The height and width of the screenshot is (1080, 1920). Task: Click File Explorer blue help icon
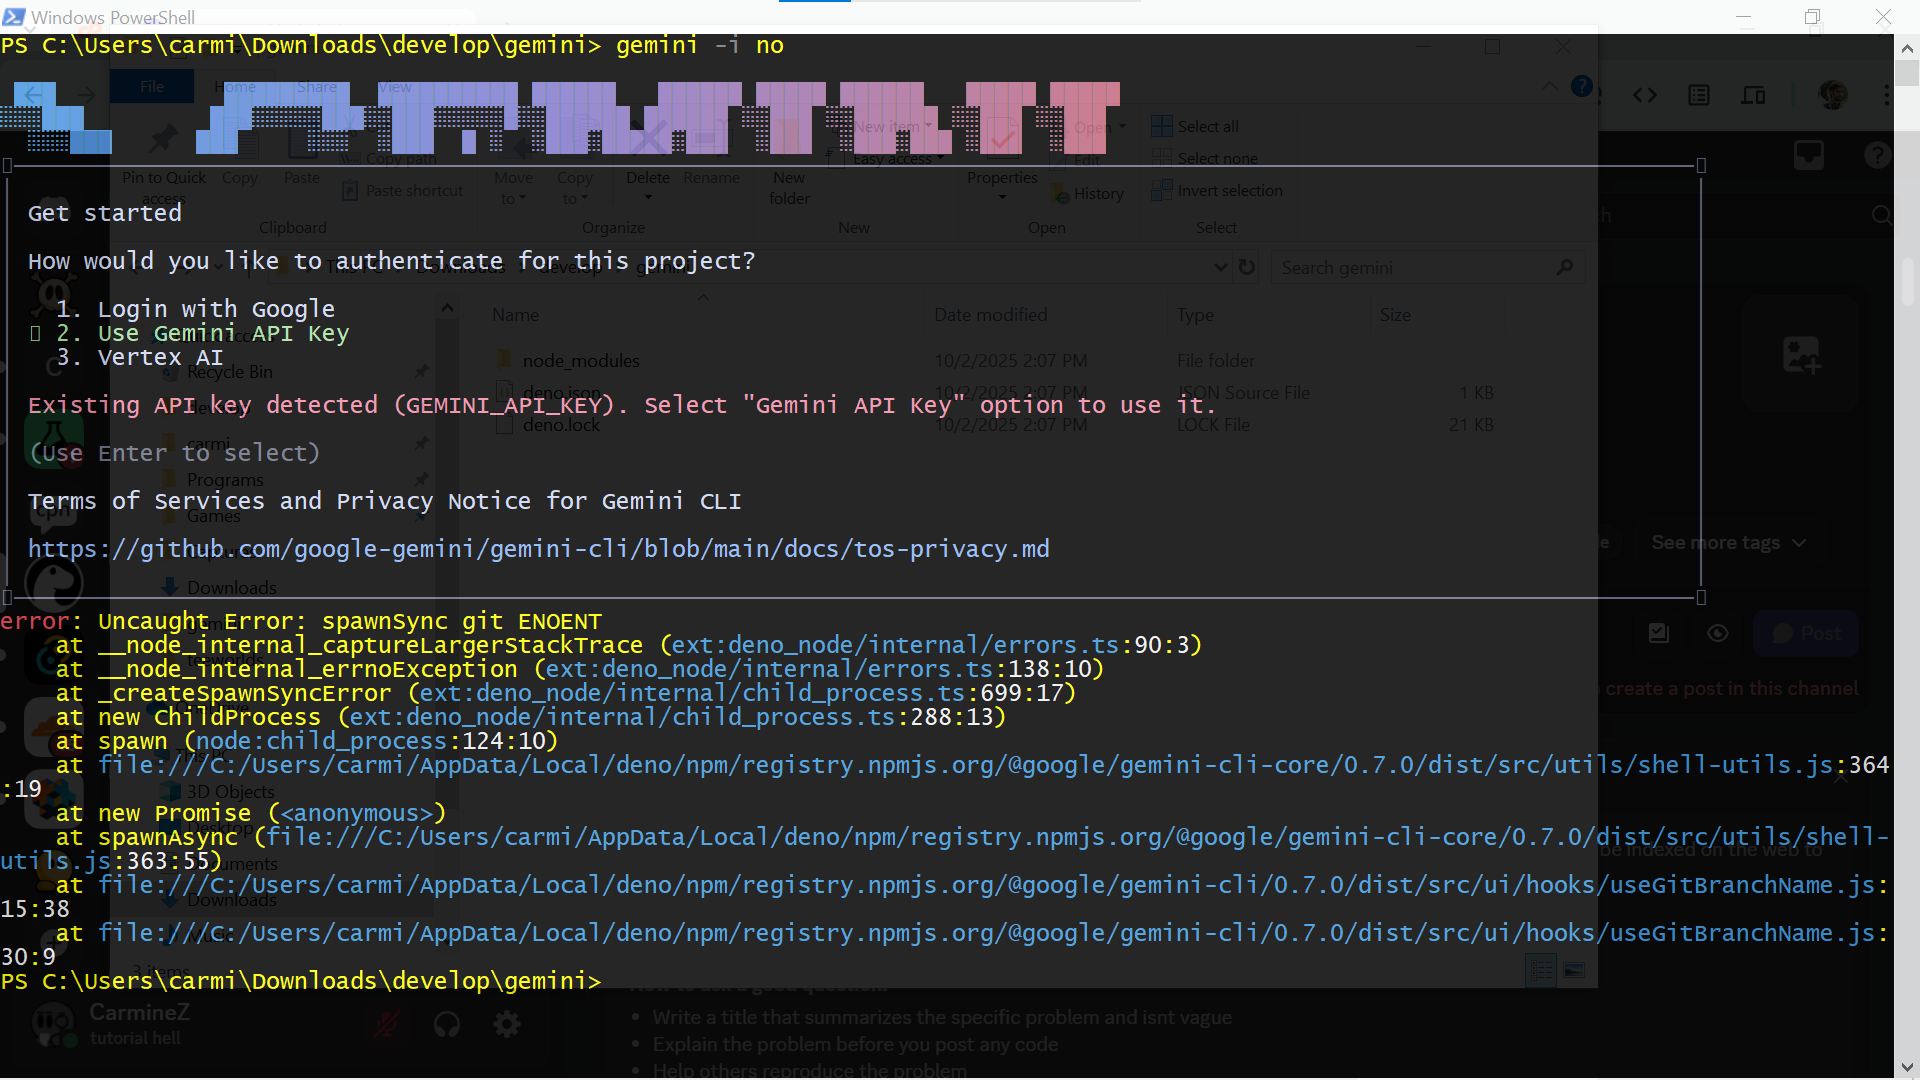pos(1581,87)
